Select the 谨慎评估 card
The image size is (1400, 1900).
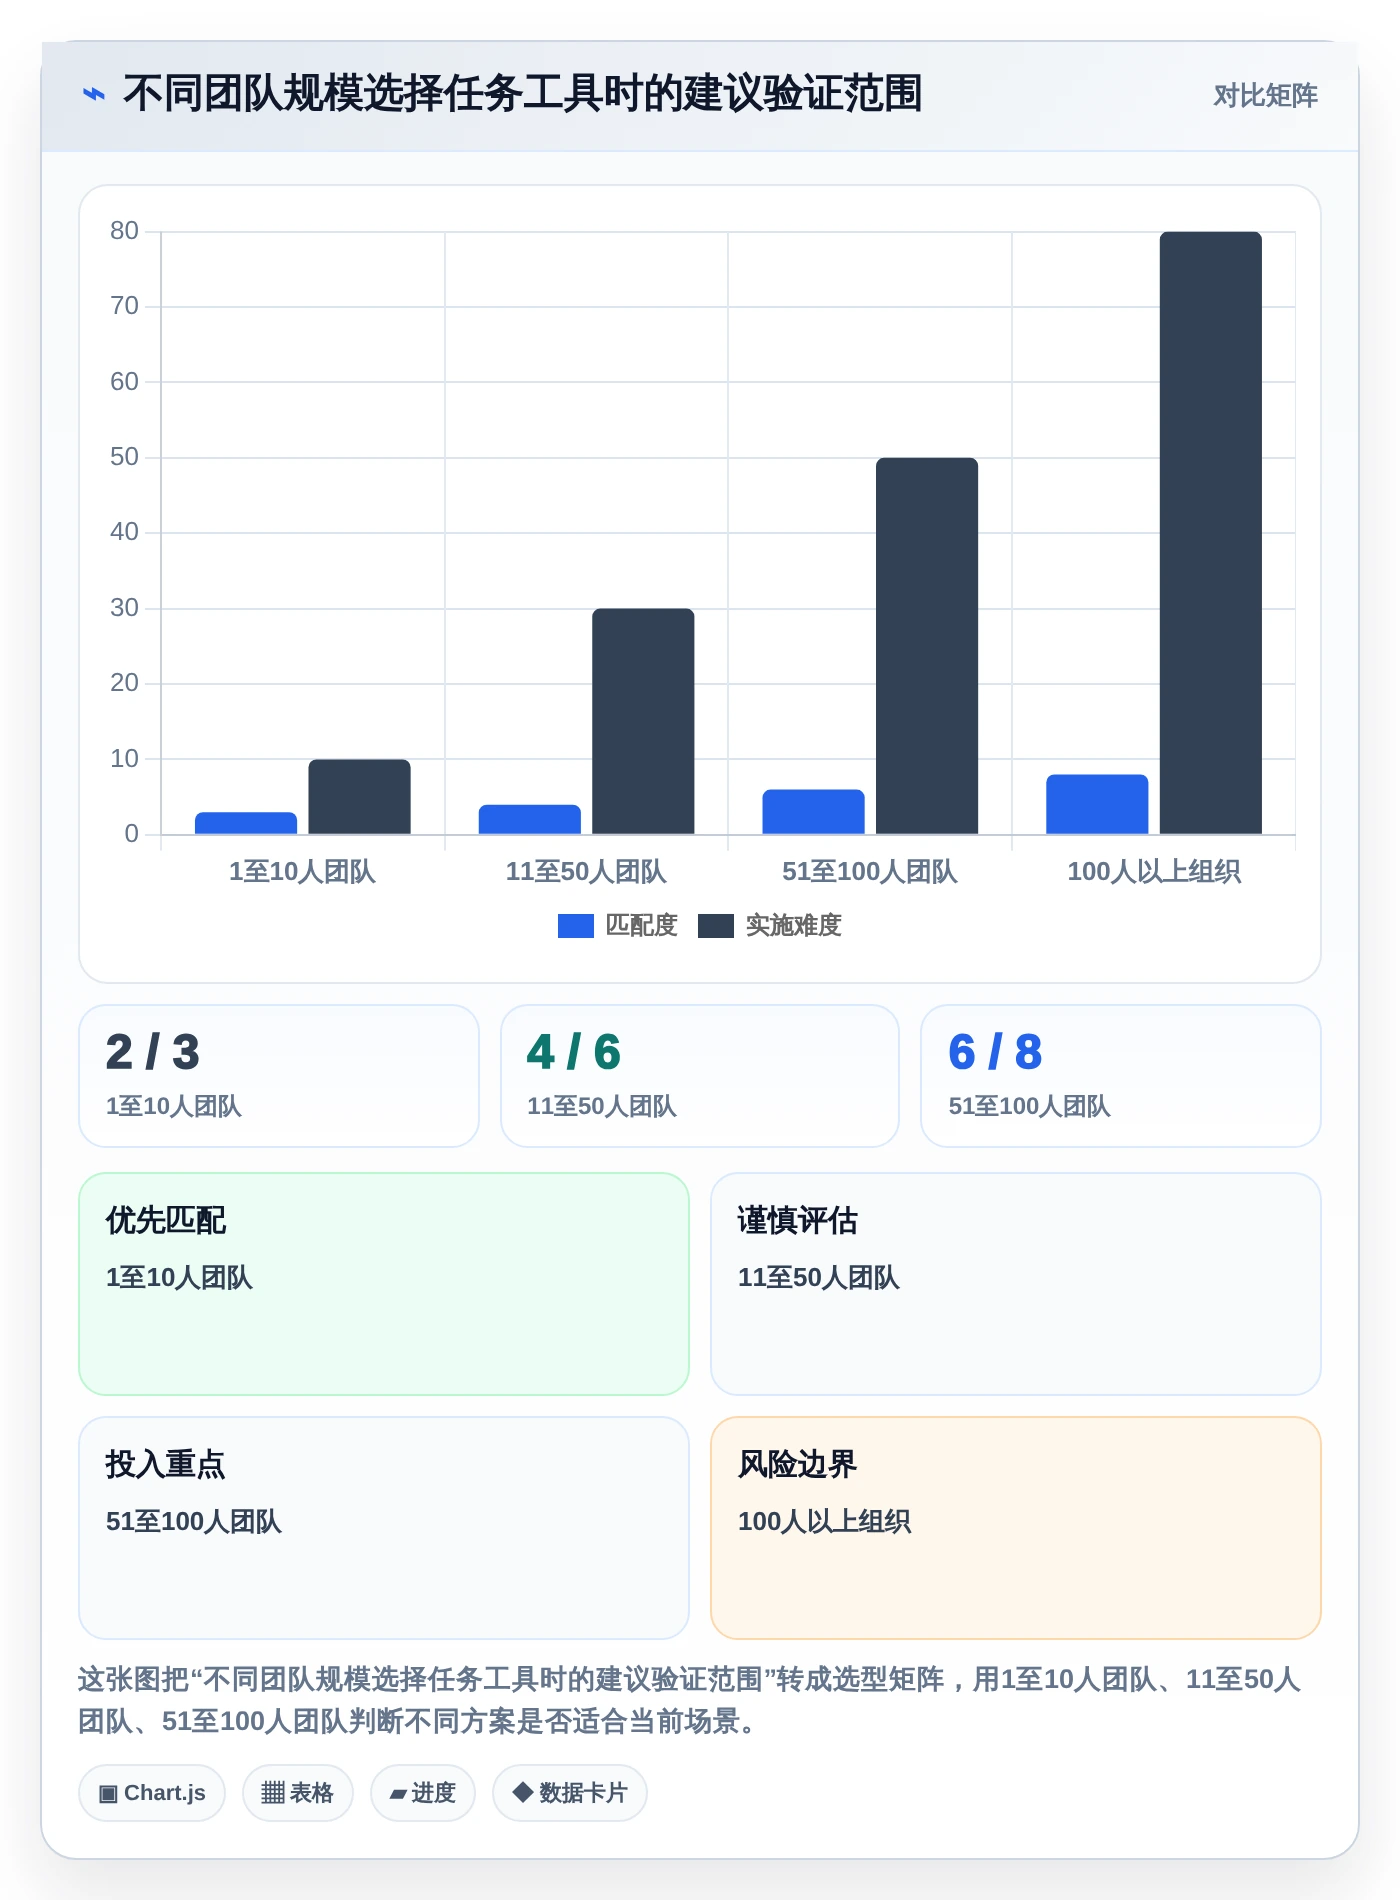[x=1016, y=1284]
